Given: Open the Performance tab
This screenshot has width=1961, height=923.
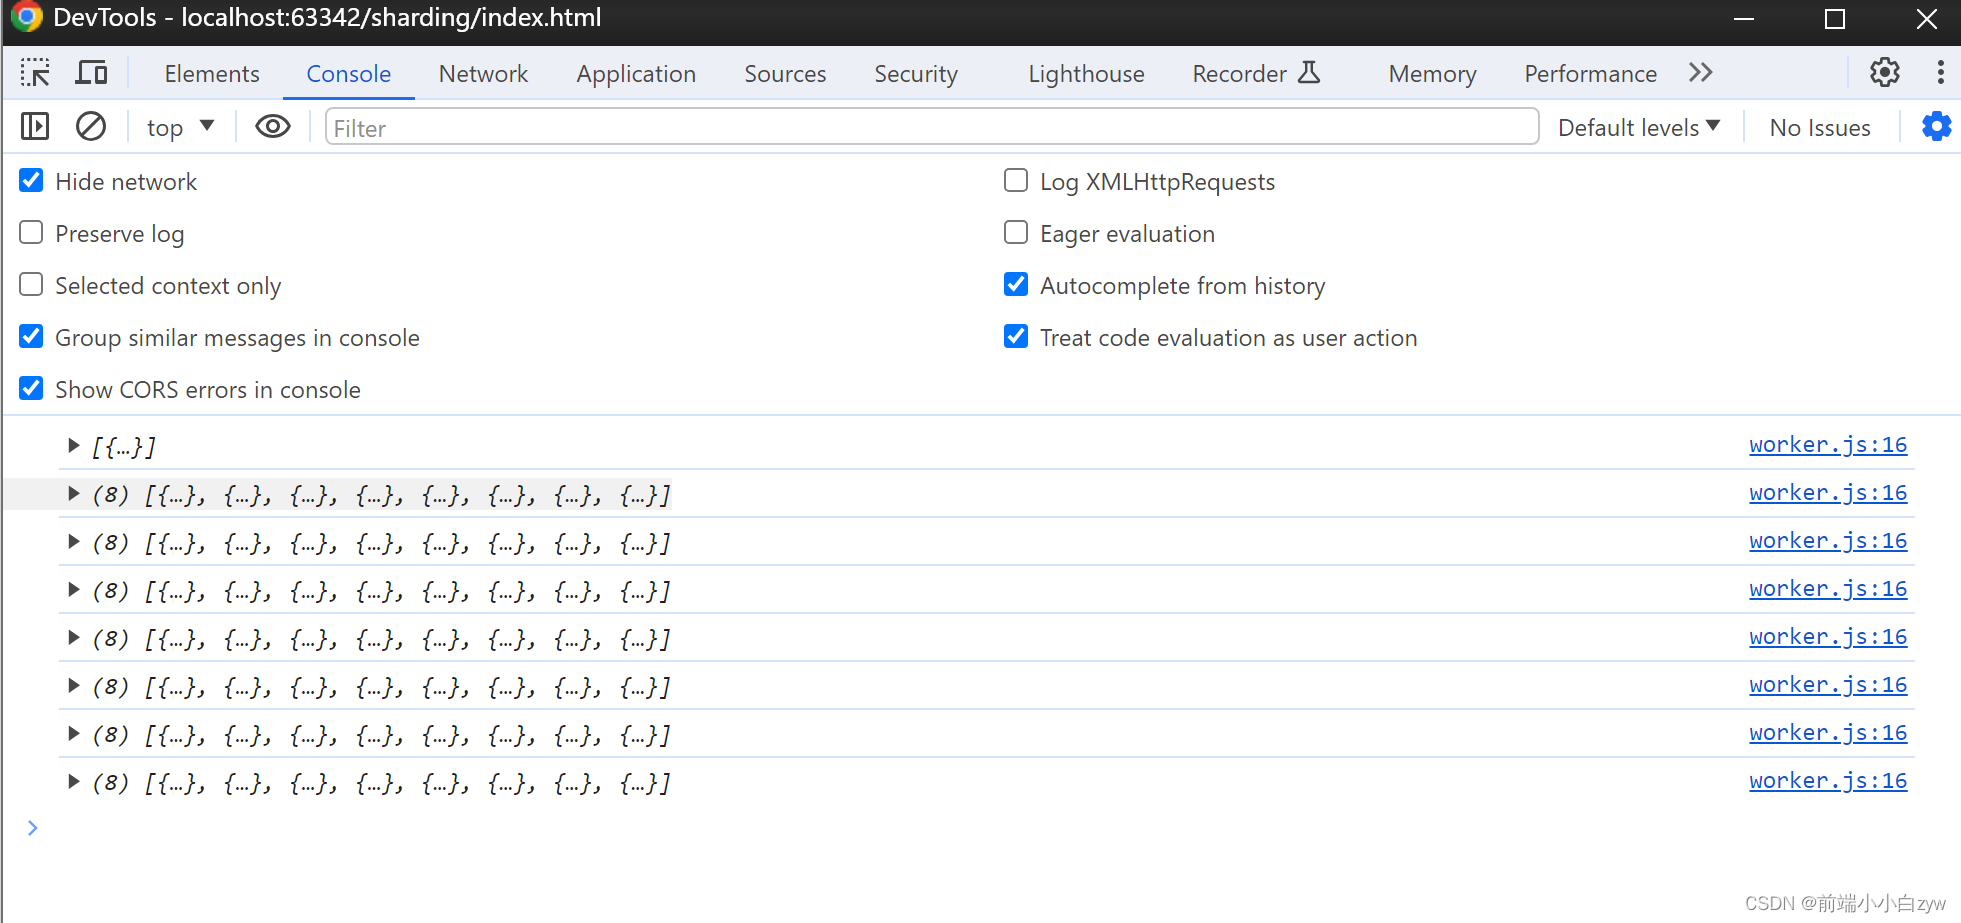Looking at the screenshot, I should 1590,74.
